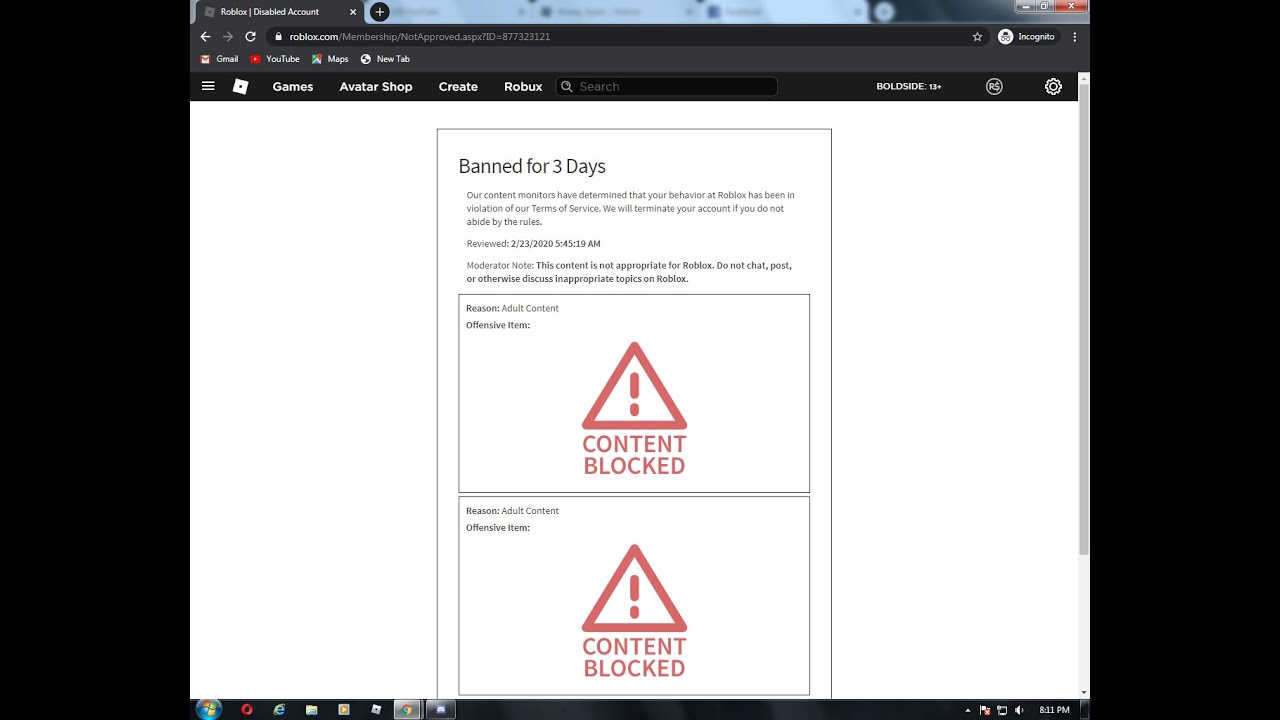This screenshot has height=720, width=1280.
Task: Open the volume speaker tray icon
Action: [1019, 710]
